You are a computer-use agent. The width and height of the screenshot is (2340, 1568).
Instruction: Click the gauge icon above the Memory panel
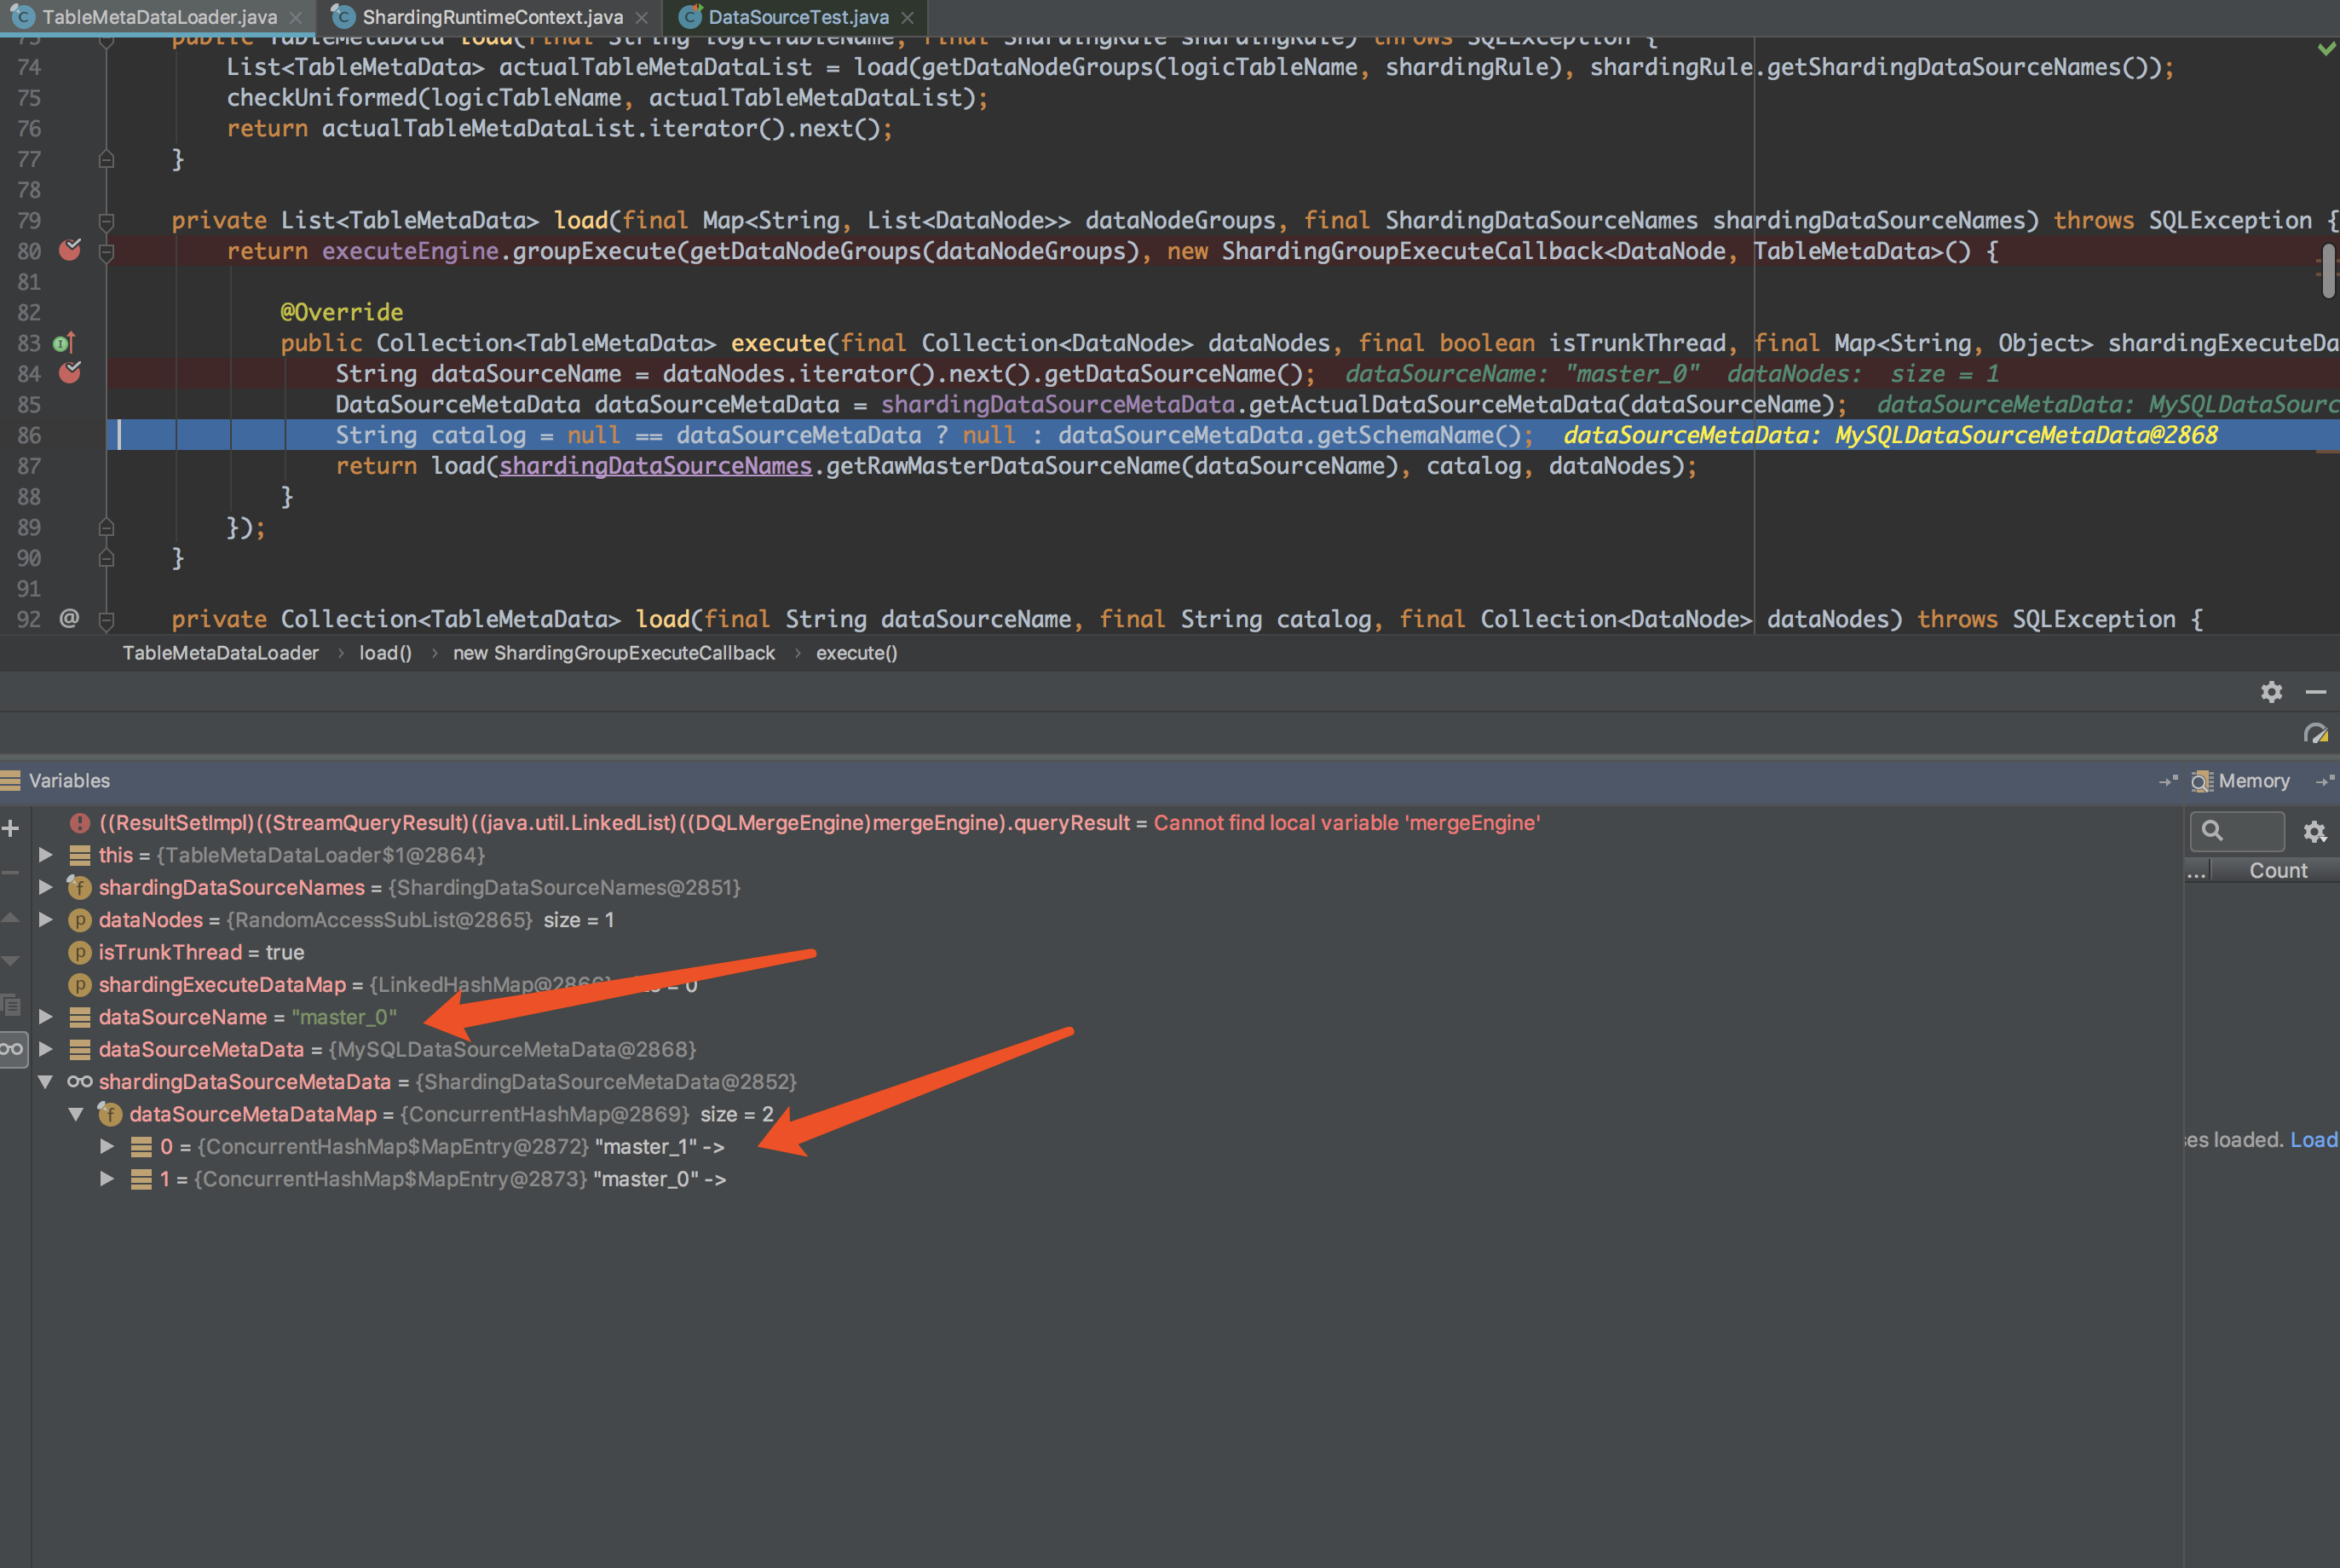(2317, 733)
